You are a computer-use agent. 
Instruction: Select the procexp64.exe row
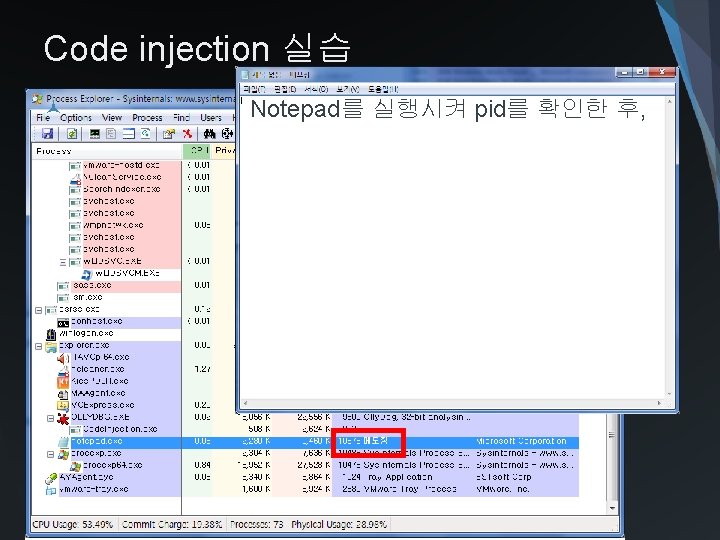click(x=305, y=466)
